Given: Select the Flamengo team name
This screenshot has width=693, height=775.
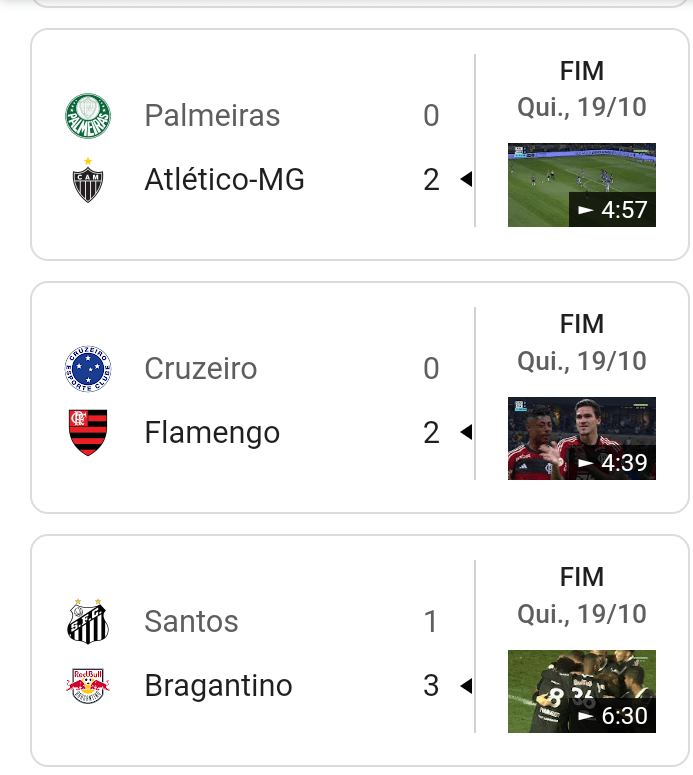Looking at the screenshot, I should tap(212, 433).
